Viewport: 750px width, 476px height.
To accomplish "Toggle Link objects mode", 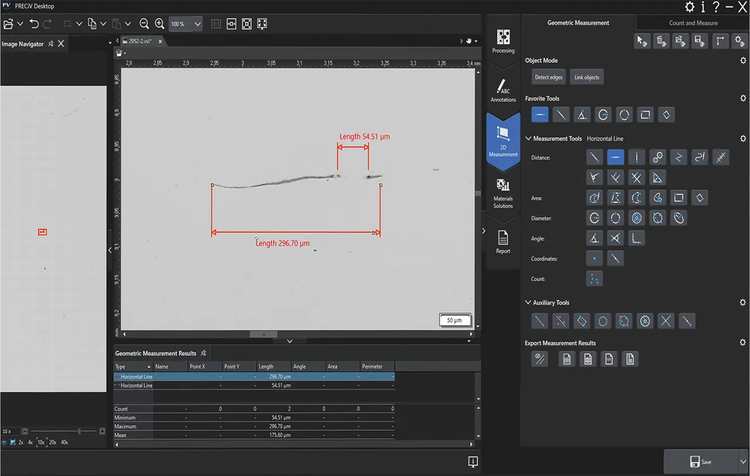I will click(x=587, y=77).
